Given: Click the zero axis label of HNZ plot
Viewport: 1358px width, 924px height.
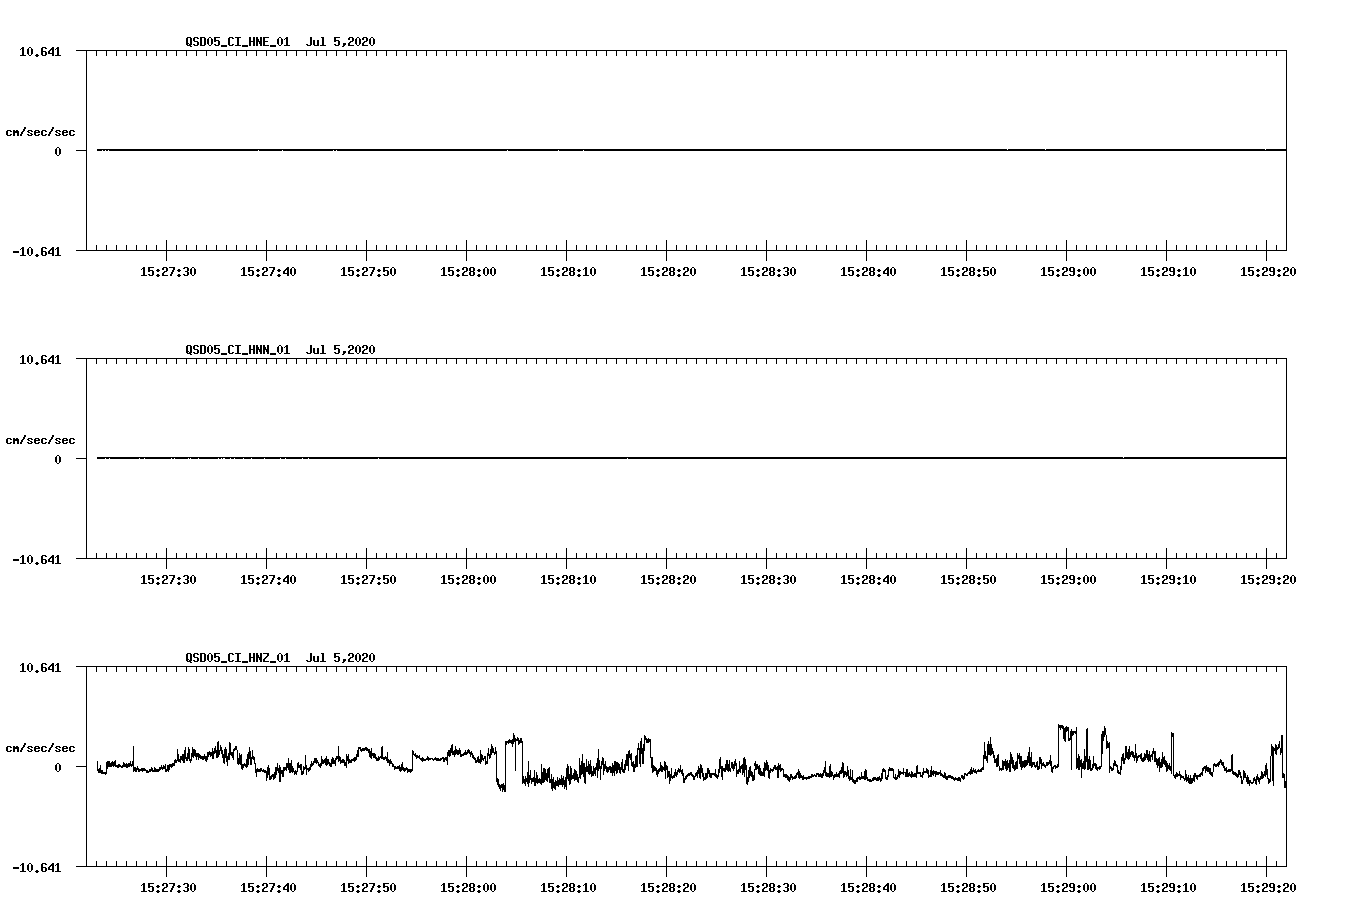Looking at the screenshot, I should coord(58,768).
